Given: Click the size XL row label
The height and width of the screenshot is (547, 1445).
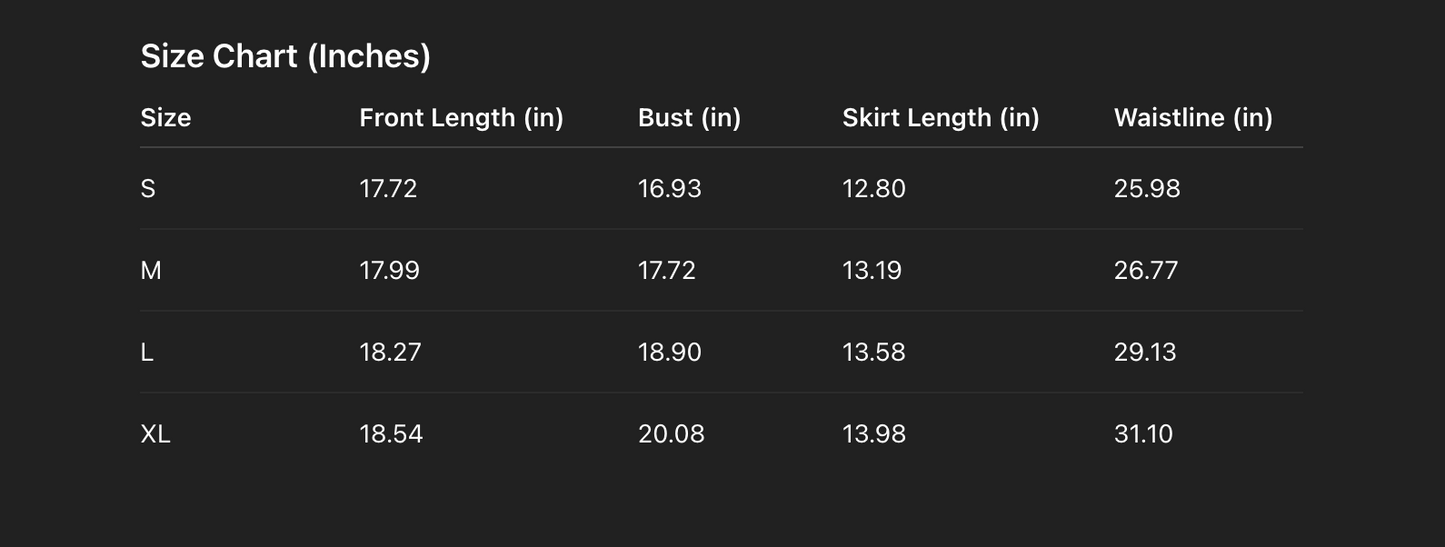Looking at the screenshot, I should [155, 435].
